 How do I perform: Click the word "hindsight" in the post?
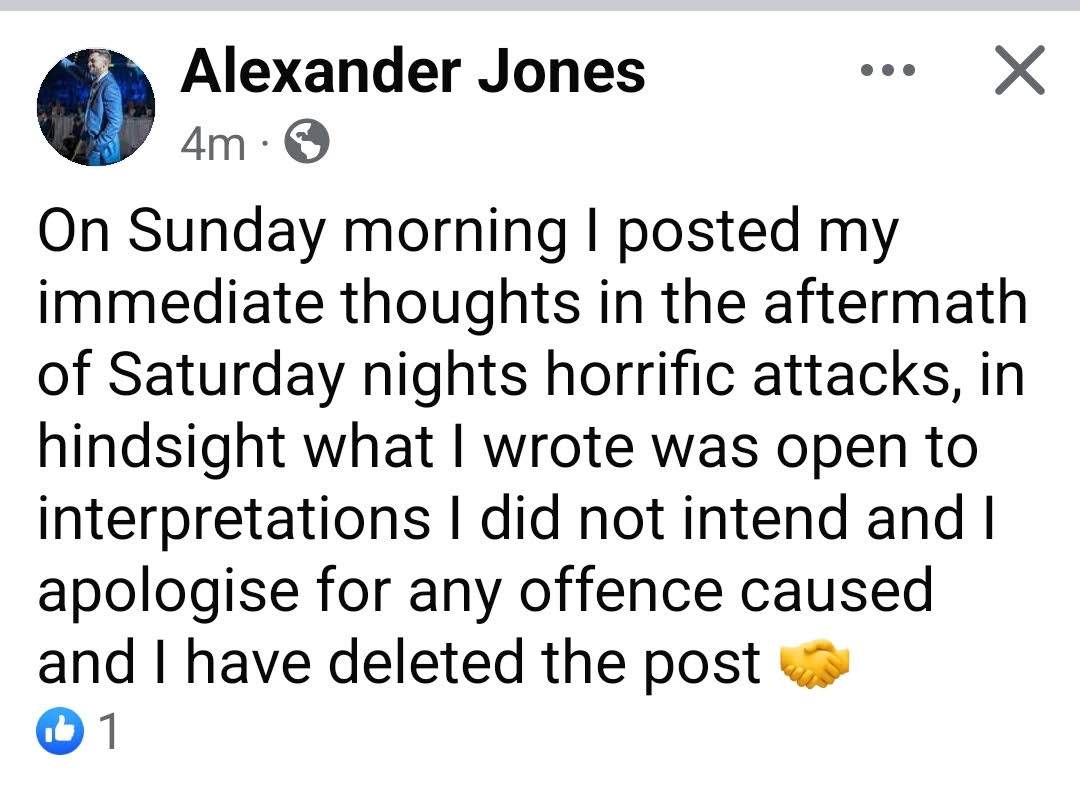pyautogui.click(x=161, y=449)
